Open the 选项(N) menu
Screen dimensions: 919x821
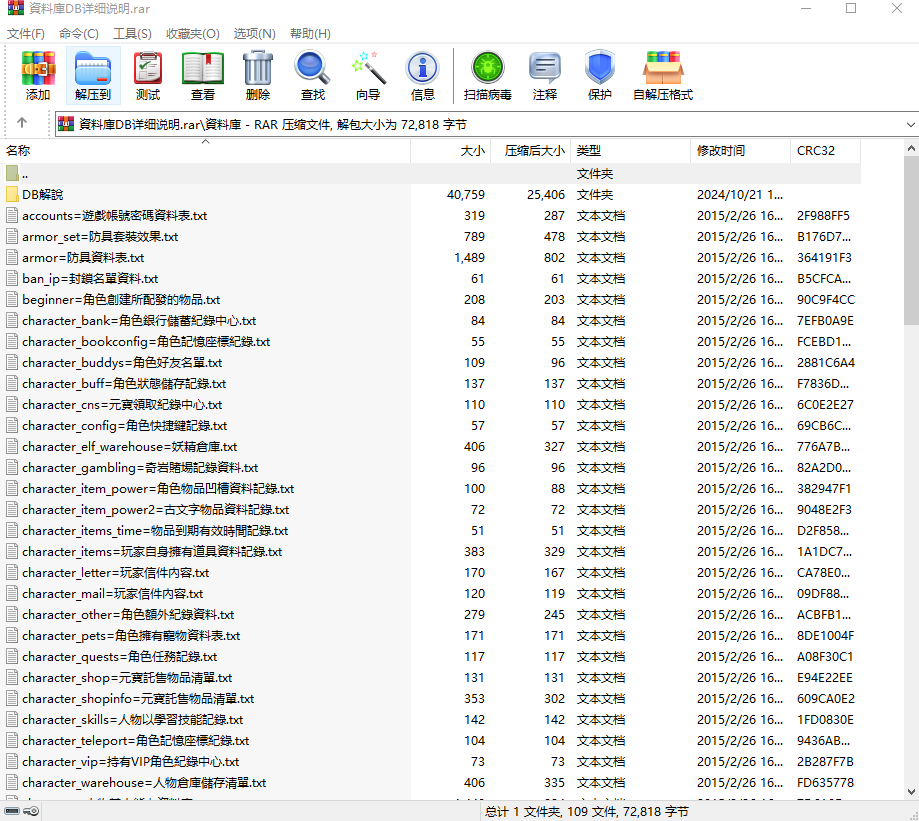coord(254,33)
